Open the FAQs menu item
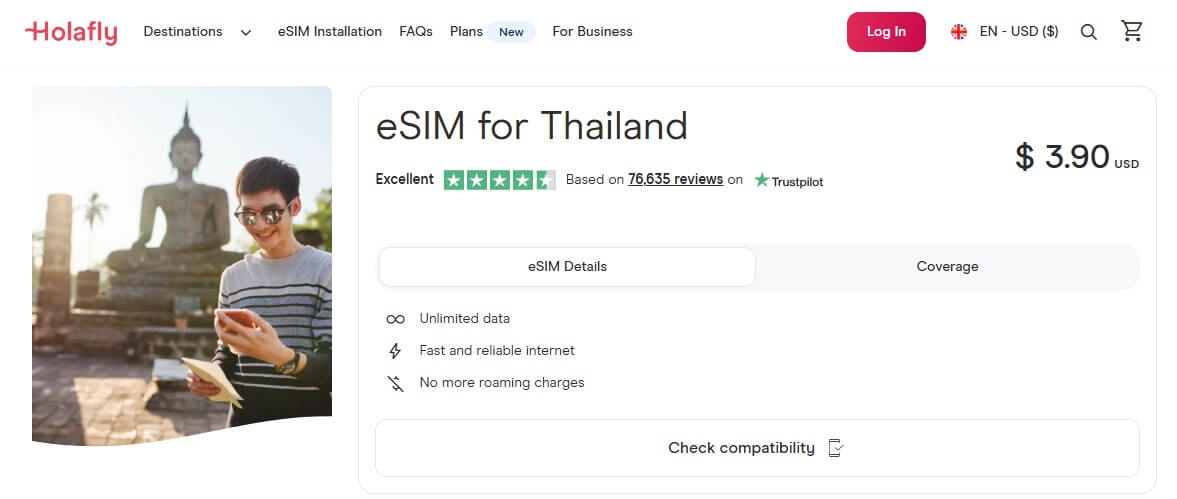Screen dimensions: 1177x499 tap(416, 32)
